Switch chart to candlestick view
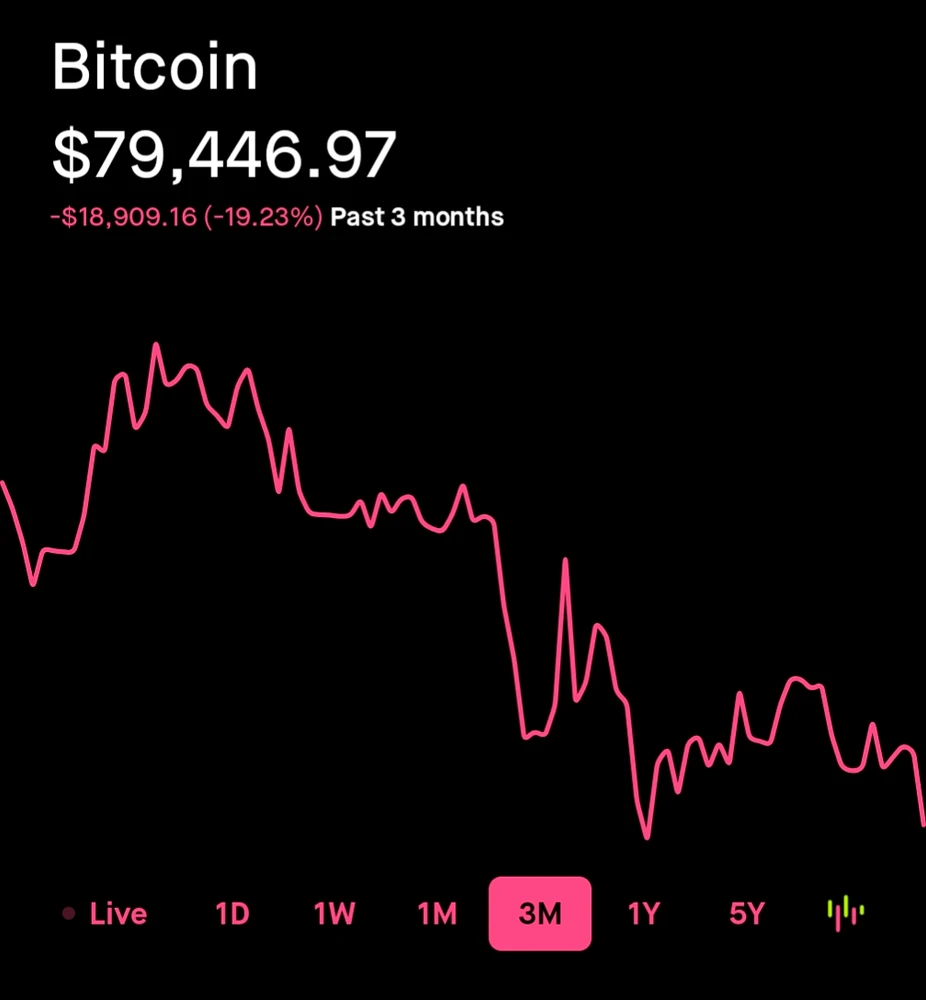The image size is (926, 1000). pos(845,912)
